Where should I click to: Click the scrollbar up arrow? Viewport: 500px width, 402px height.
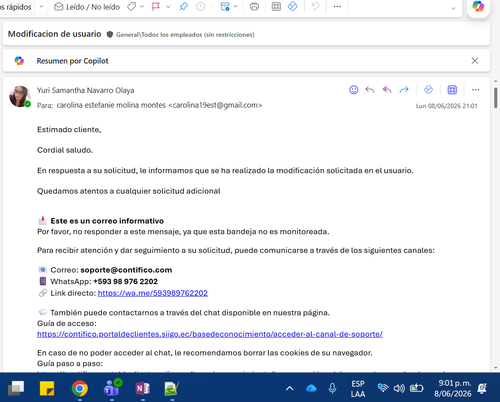[x=496, y=81]
